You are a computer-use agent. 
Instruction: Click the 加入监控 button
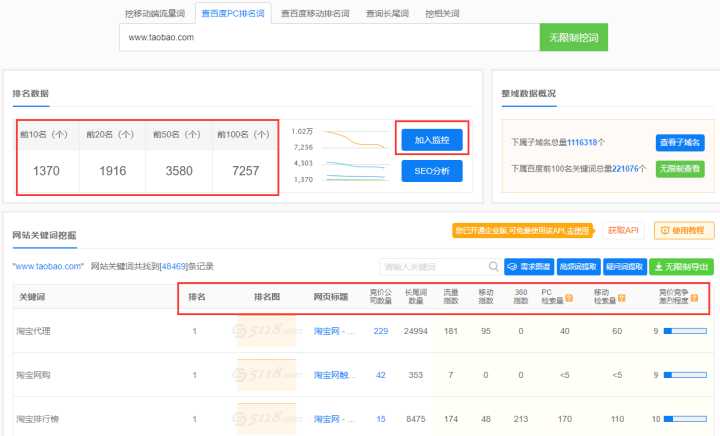coord(432,140)
